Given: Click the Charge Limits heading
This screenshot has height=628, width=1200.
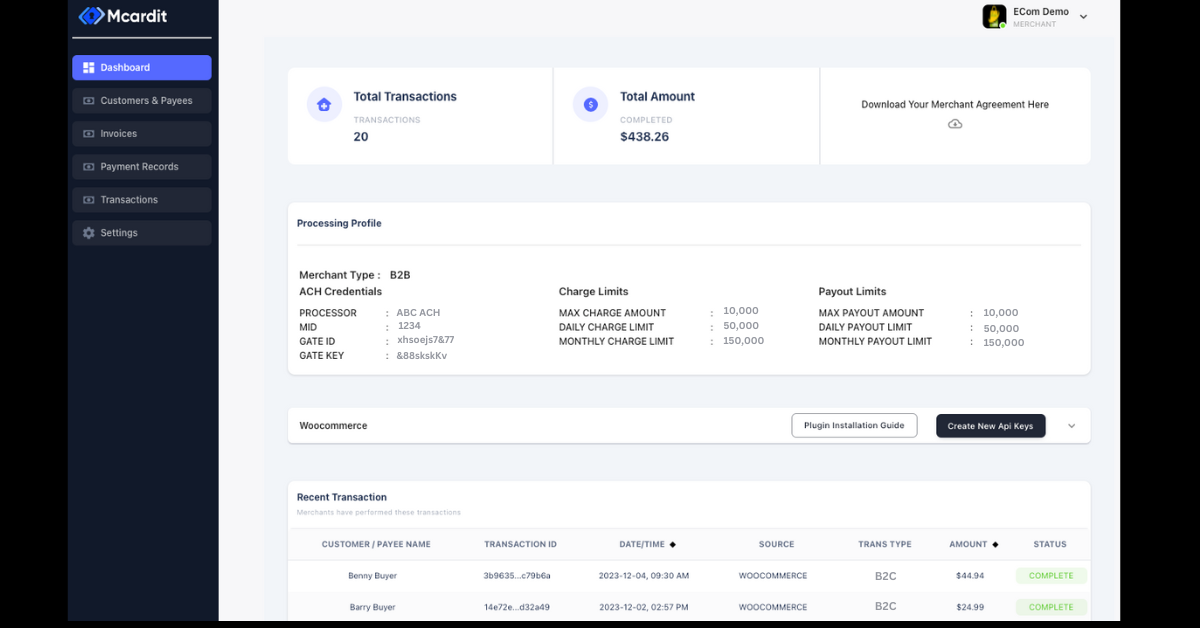Looking at the screenshot, I should coord(594,292).
